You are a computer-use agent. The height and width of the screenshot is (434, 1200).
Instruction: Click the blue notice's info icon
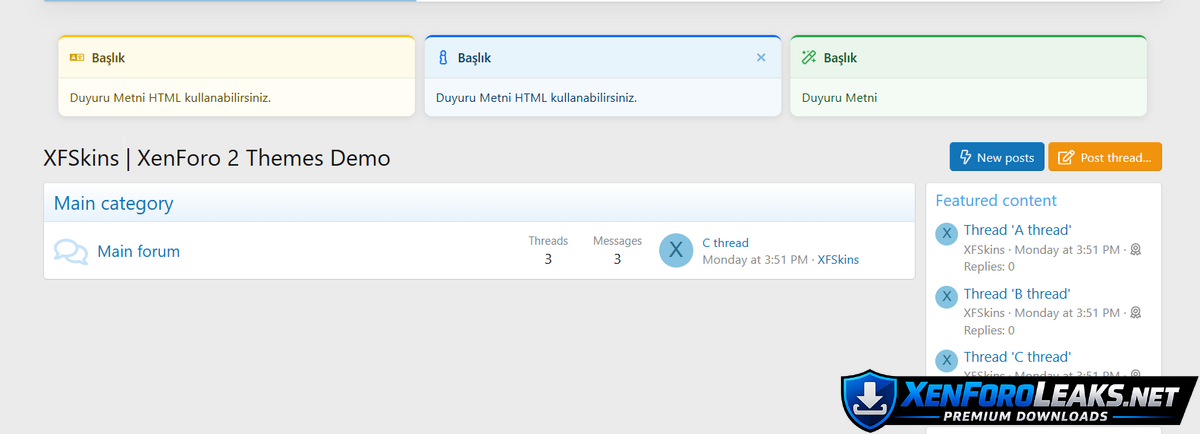tap(443, 58)
